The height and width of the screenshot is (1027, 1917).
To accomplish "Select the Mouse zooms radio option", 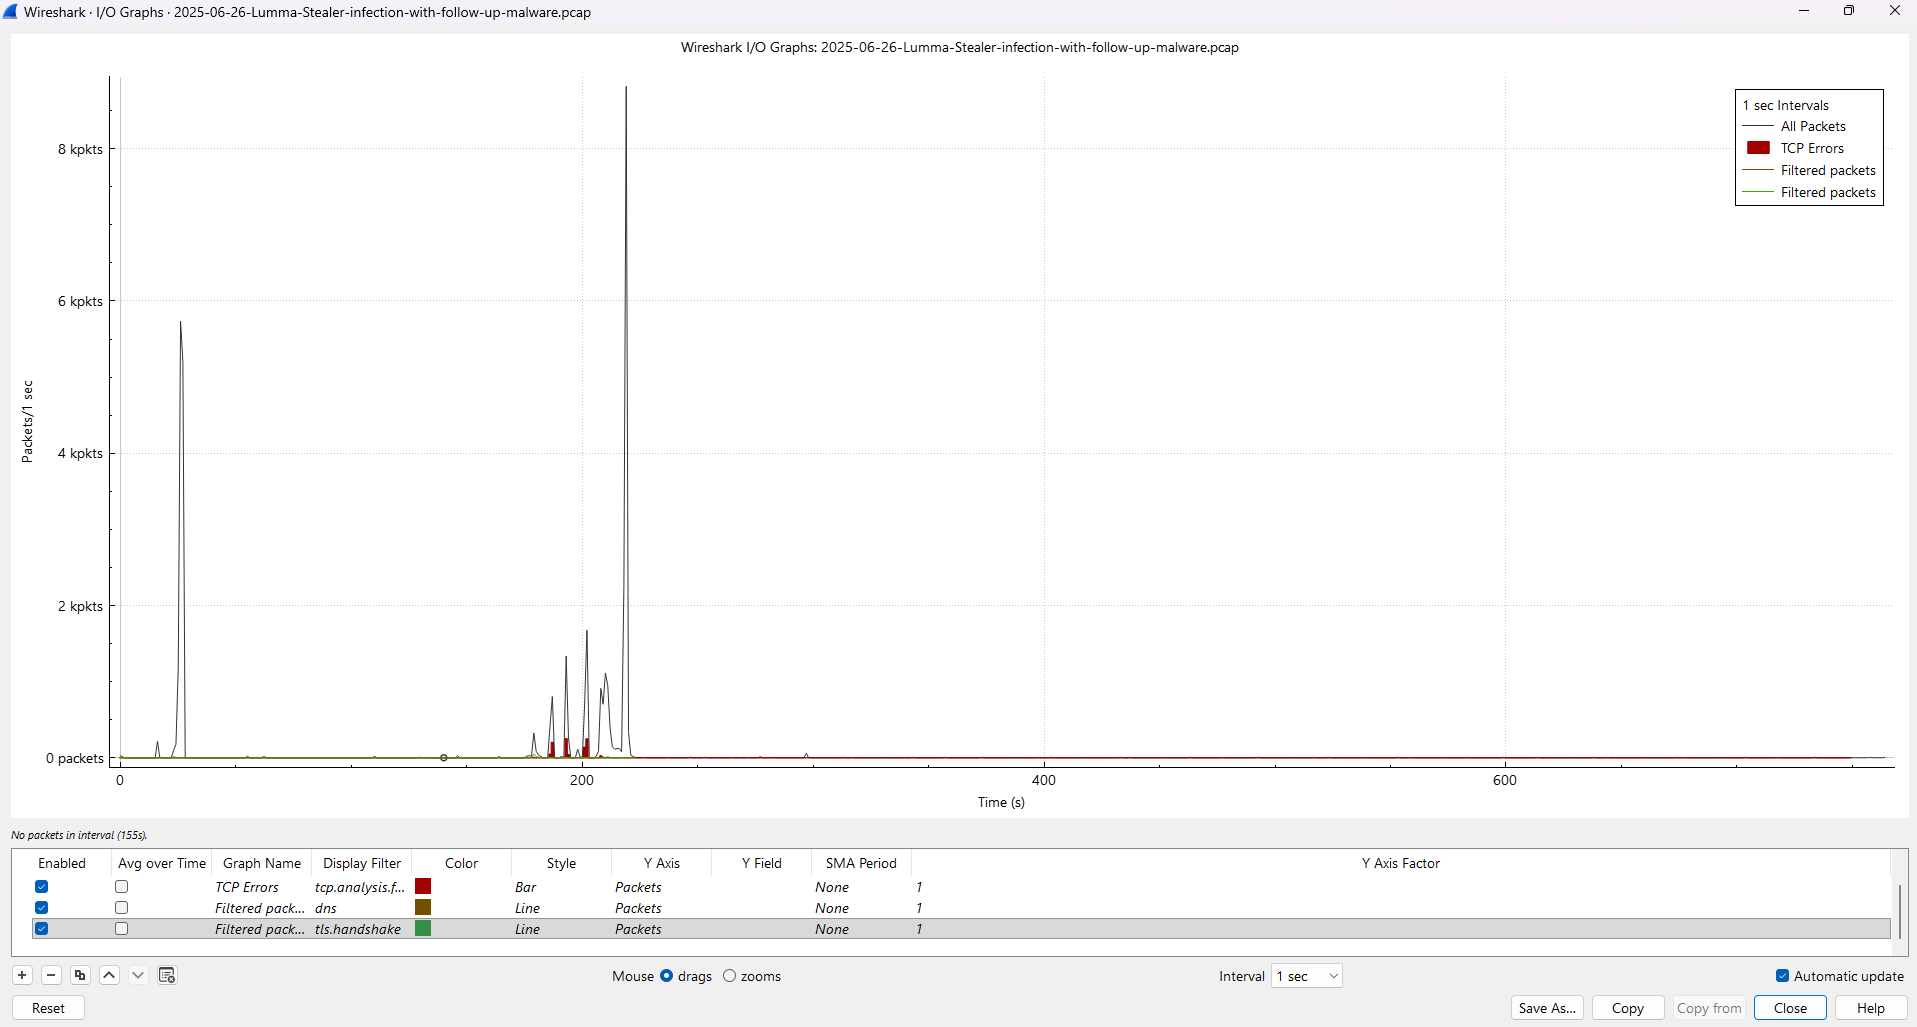I will (x=729, y=976).
